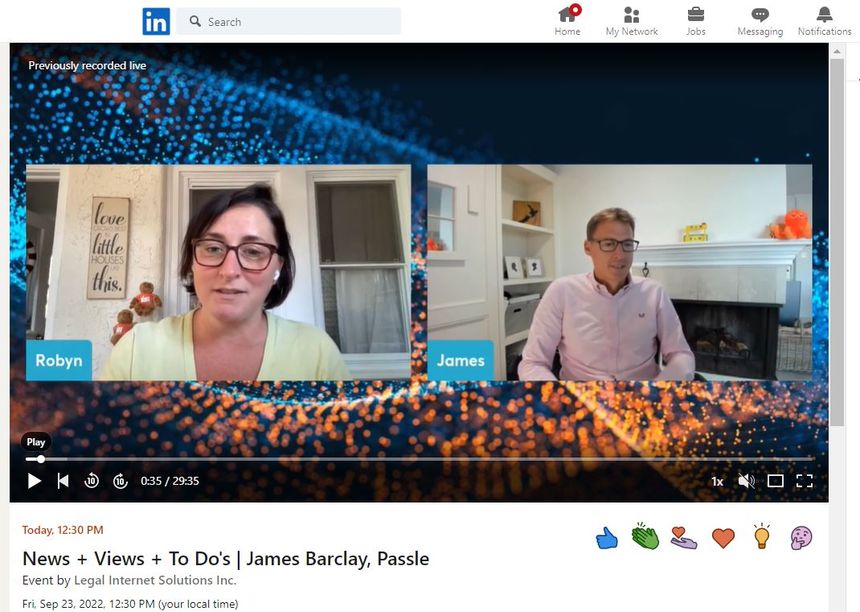Open Legal Internet Solutions Inc. page
Screen dimensions: 860x612
click(x=155, y=580)
